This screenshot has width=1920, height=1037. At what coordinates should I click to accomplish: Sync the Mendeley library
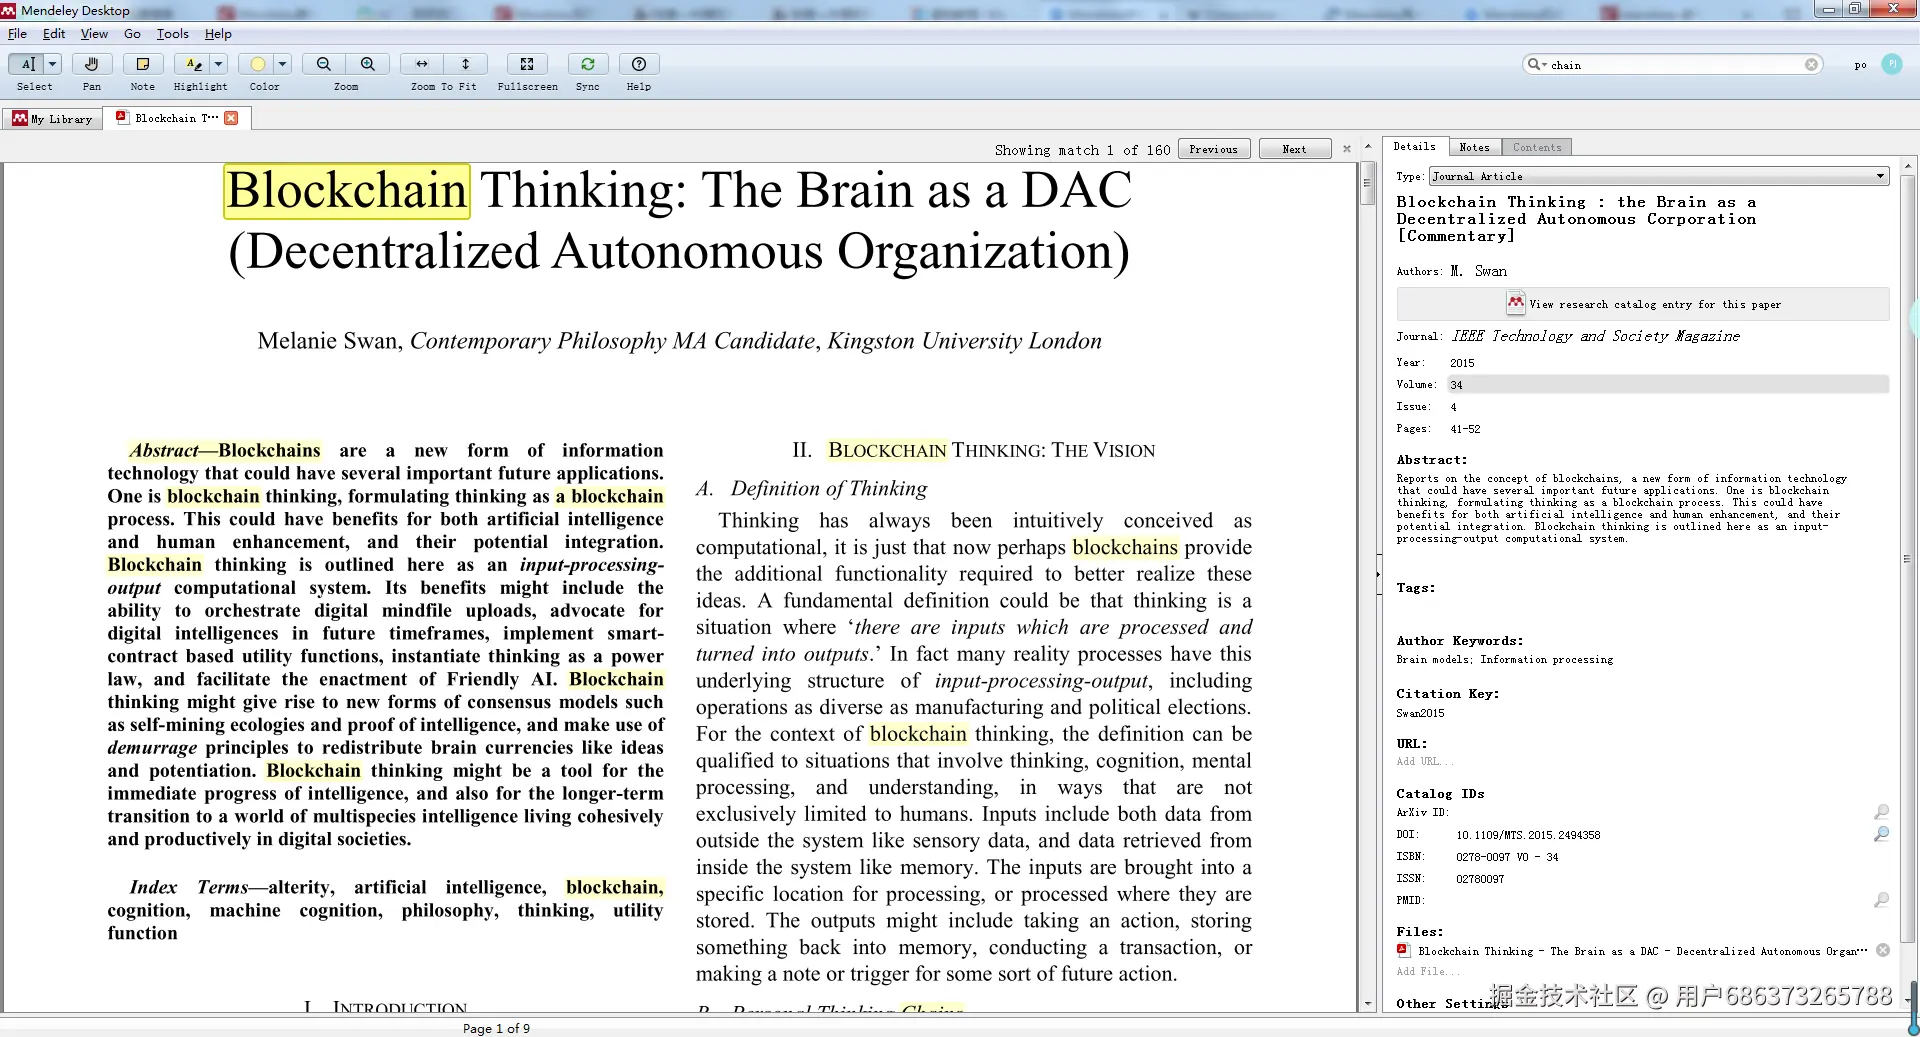click(588, 64)
